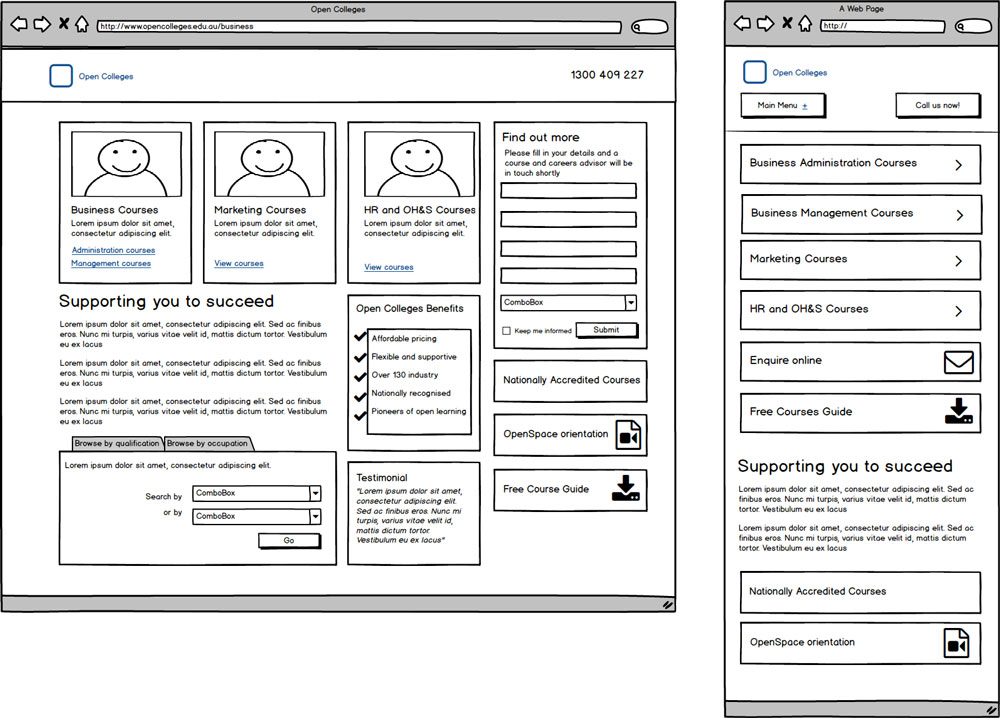This screenshot has height=718, width=1000.
Task: Click download icon on Free Courses Guide, mobile
Action: [x=959, y=411]
